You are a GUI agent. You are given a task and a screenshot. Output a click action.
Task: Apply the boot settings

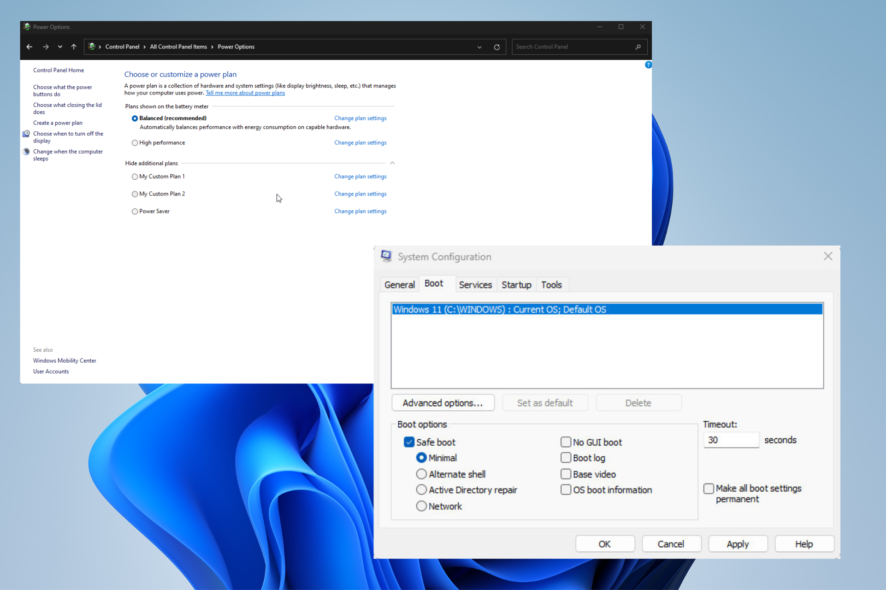pos(738,544)
